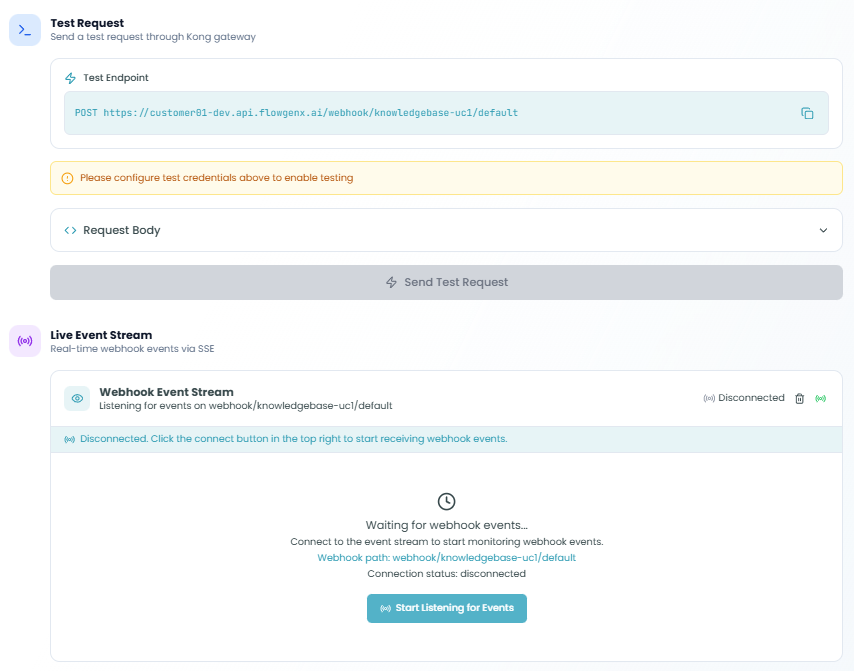This screenshot has width=854, height=671.
Task: Open the webhook/knowledgebase-uc1/default path link
Action: tap(483, 558)
